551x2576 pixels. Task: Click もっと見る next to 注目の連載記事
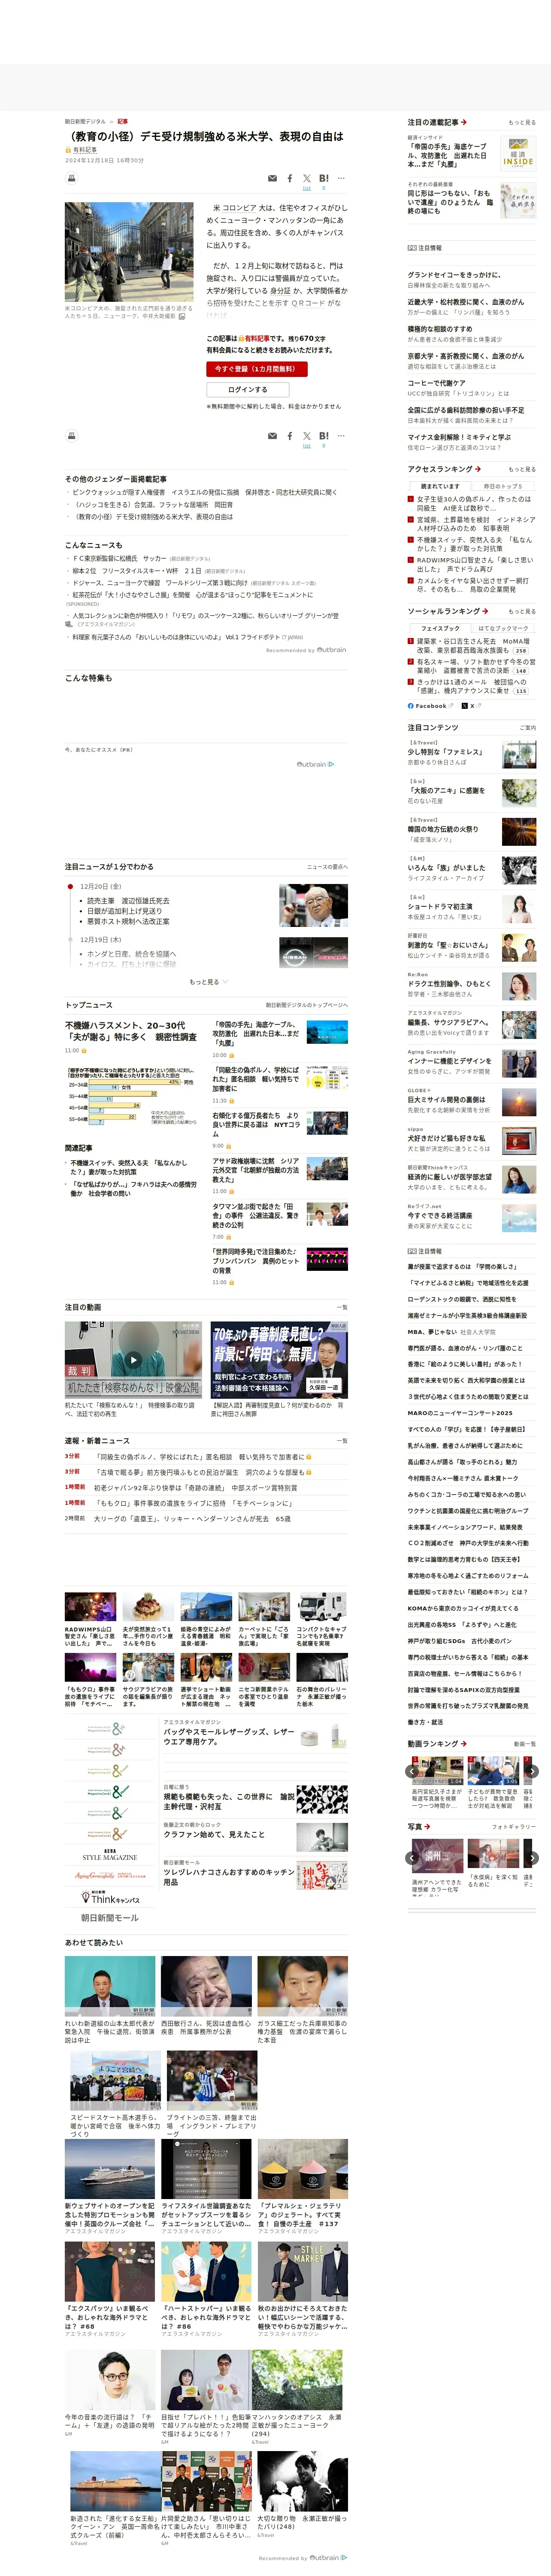tap(522, 123)
